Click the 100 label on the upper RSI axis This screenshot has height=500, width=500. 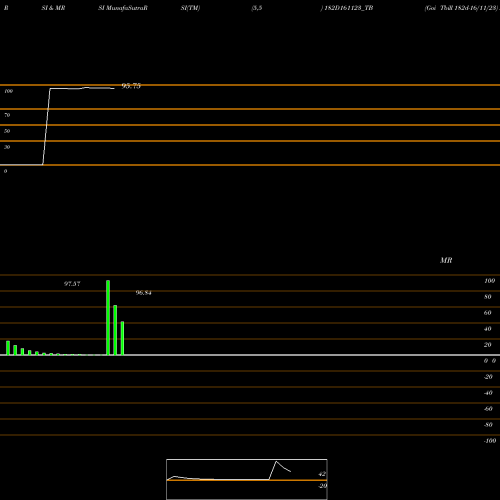[8, 91]
